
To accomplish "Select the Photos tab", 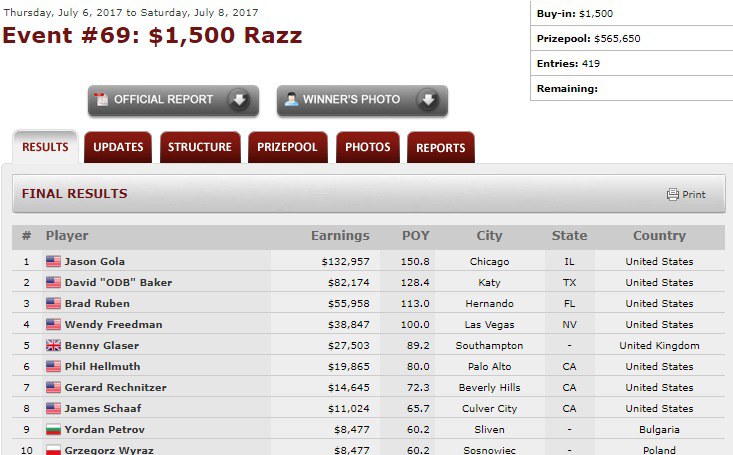I will 367,148.
